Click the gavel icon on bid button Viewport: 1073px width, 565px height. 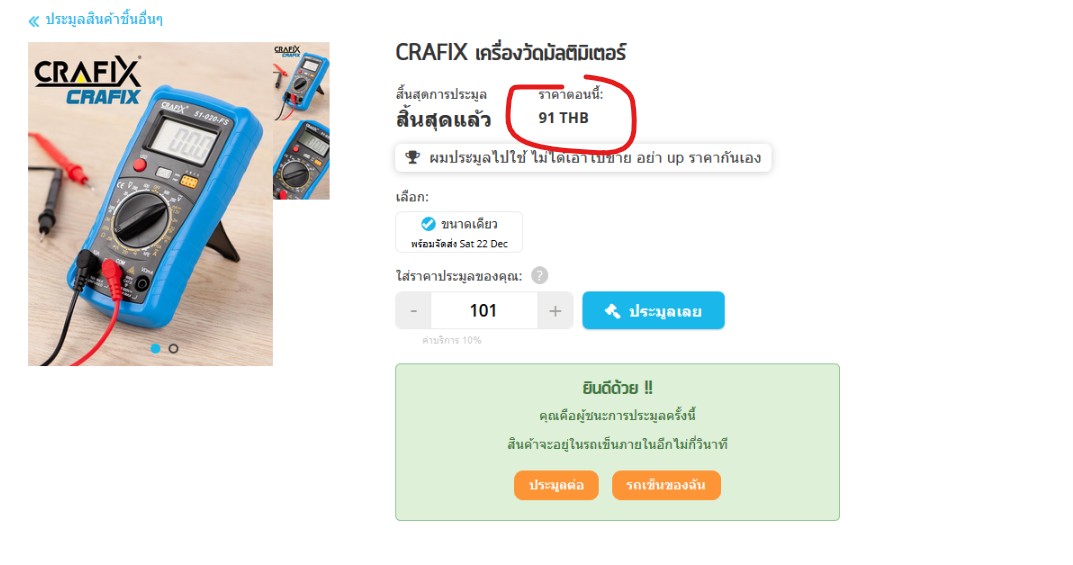tap(612, 311)
